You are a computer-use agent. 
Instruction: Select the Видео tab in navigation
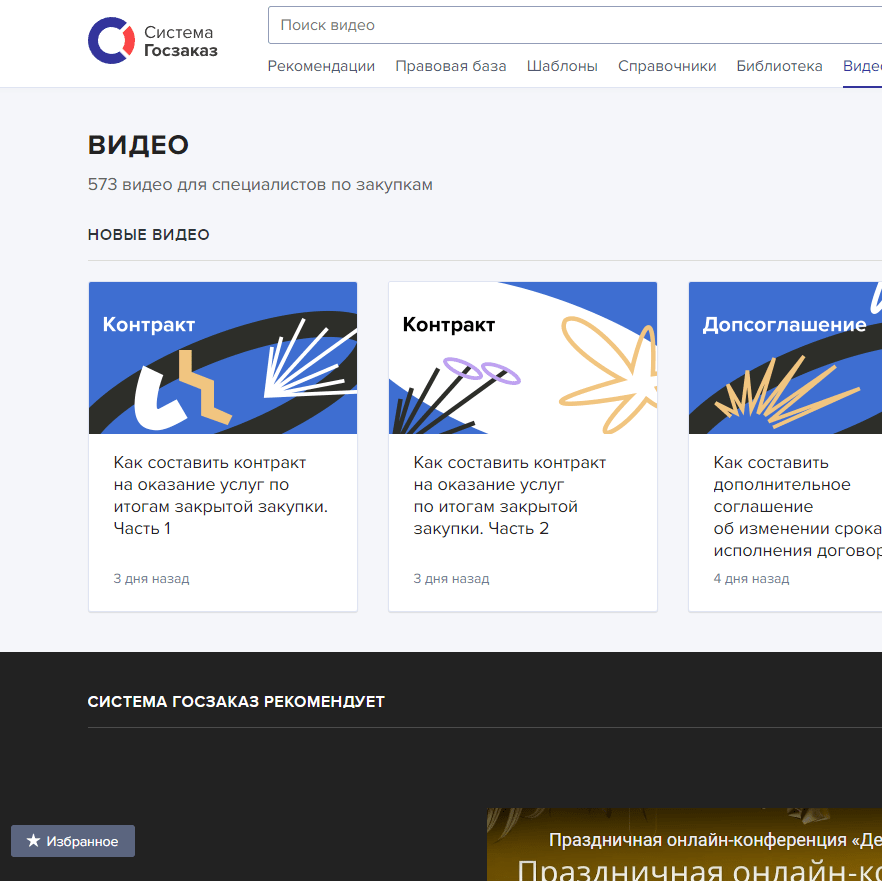862,66
